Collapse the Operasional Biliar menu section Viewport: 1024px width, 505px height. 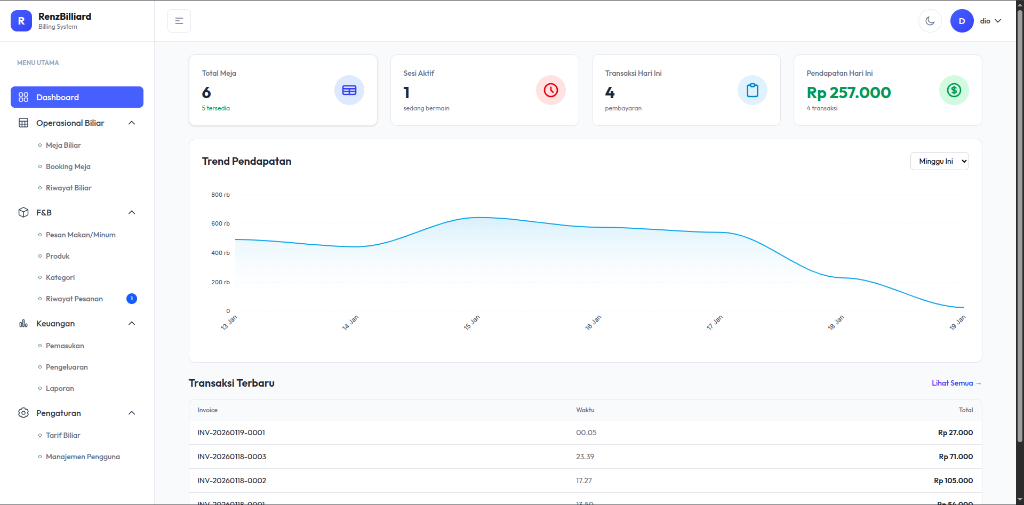(x=131, y=123)
